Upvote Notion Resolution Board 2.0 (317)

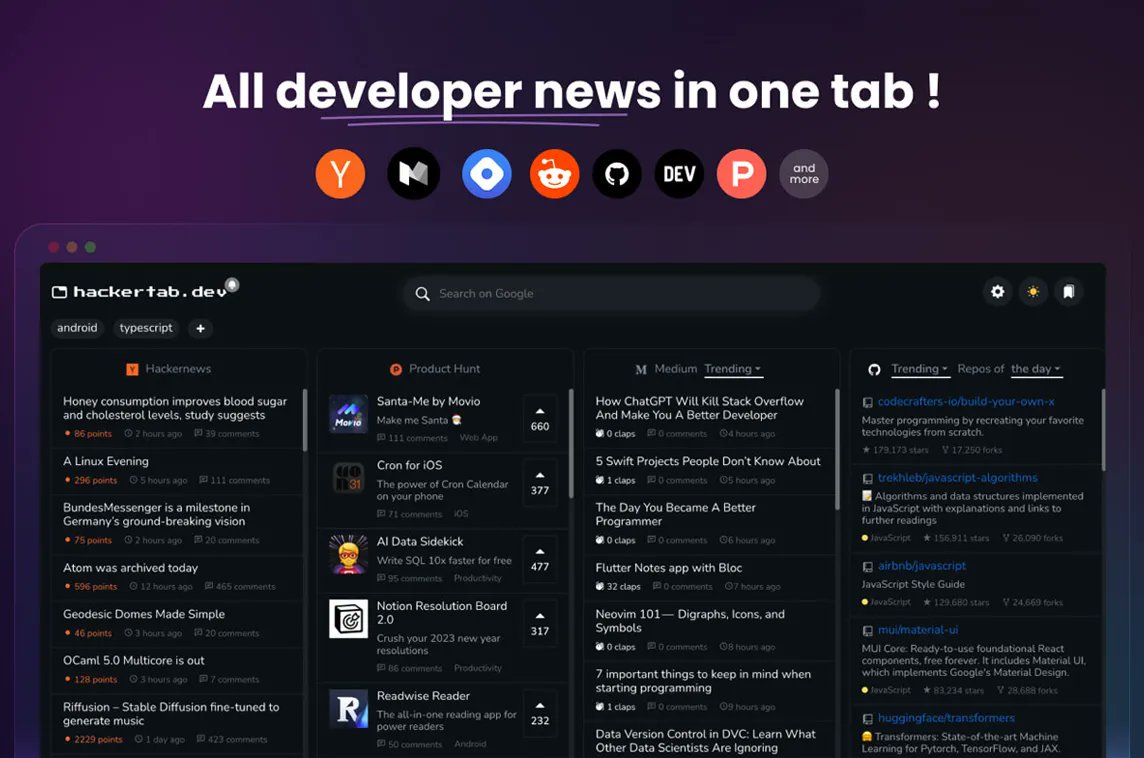pos(540,623)
